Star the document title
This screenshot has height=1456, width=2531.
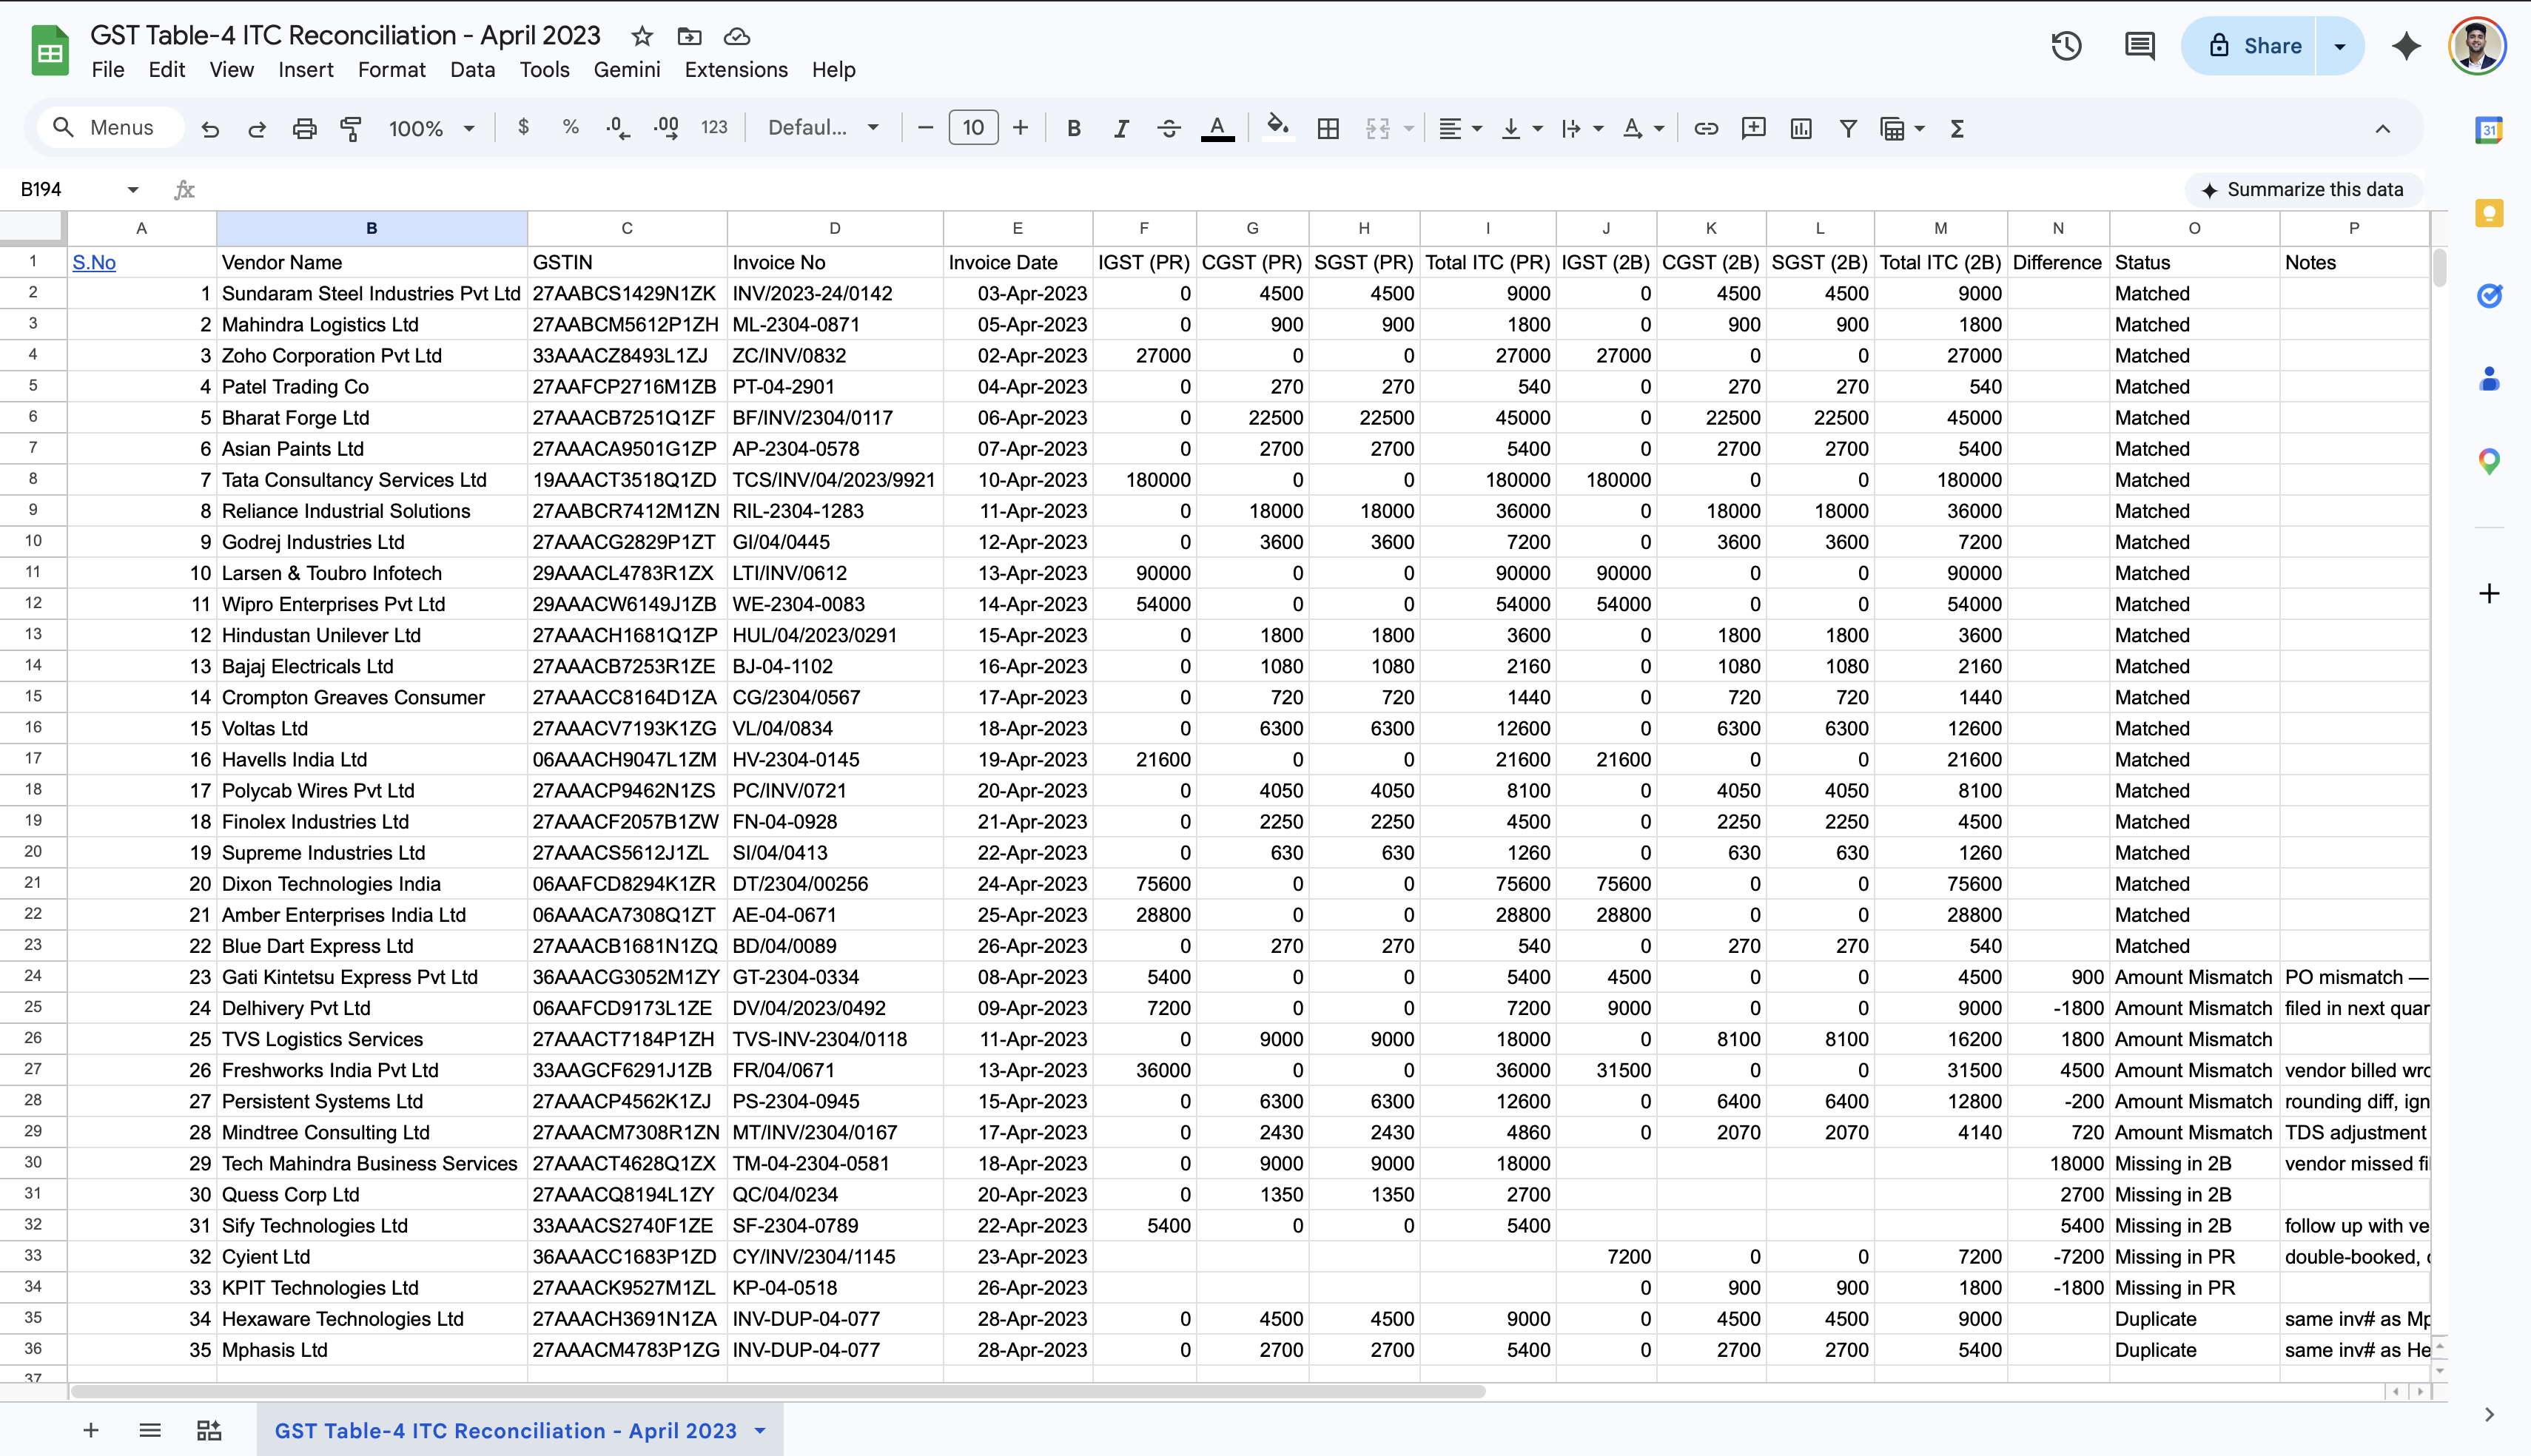click(642, 36)
